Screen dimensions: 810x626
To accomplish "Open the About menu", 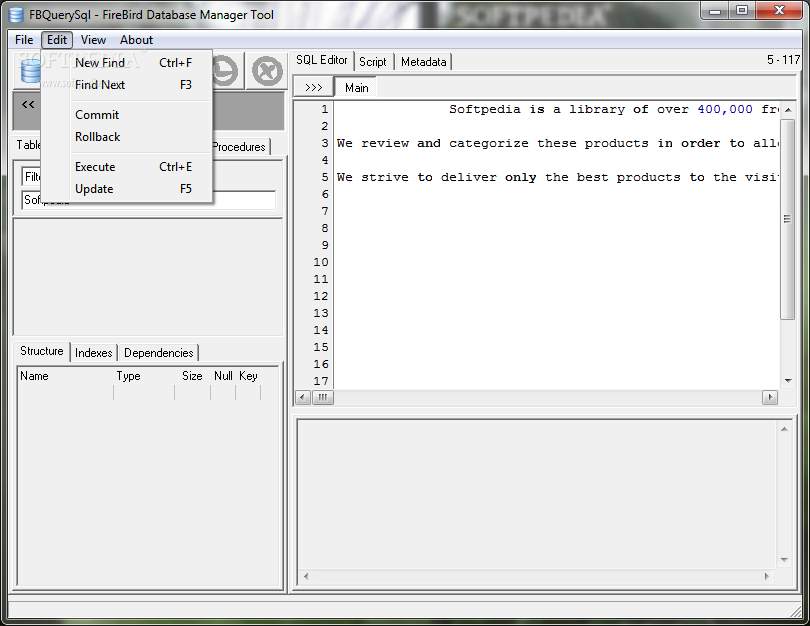I will (x=136, y=40).
